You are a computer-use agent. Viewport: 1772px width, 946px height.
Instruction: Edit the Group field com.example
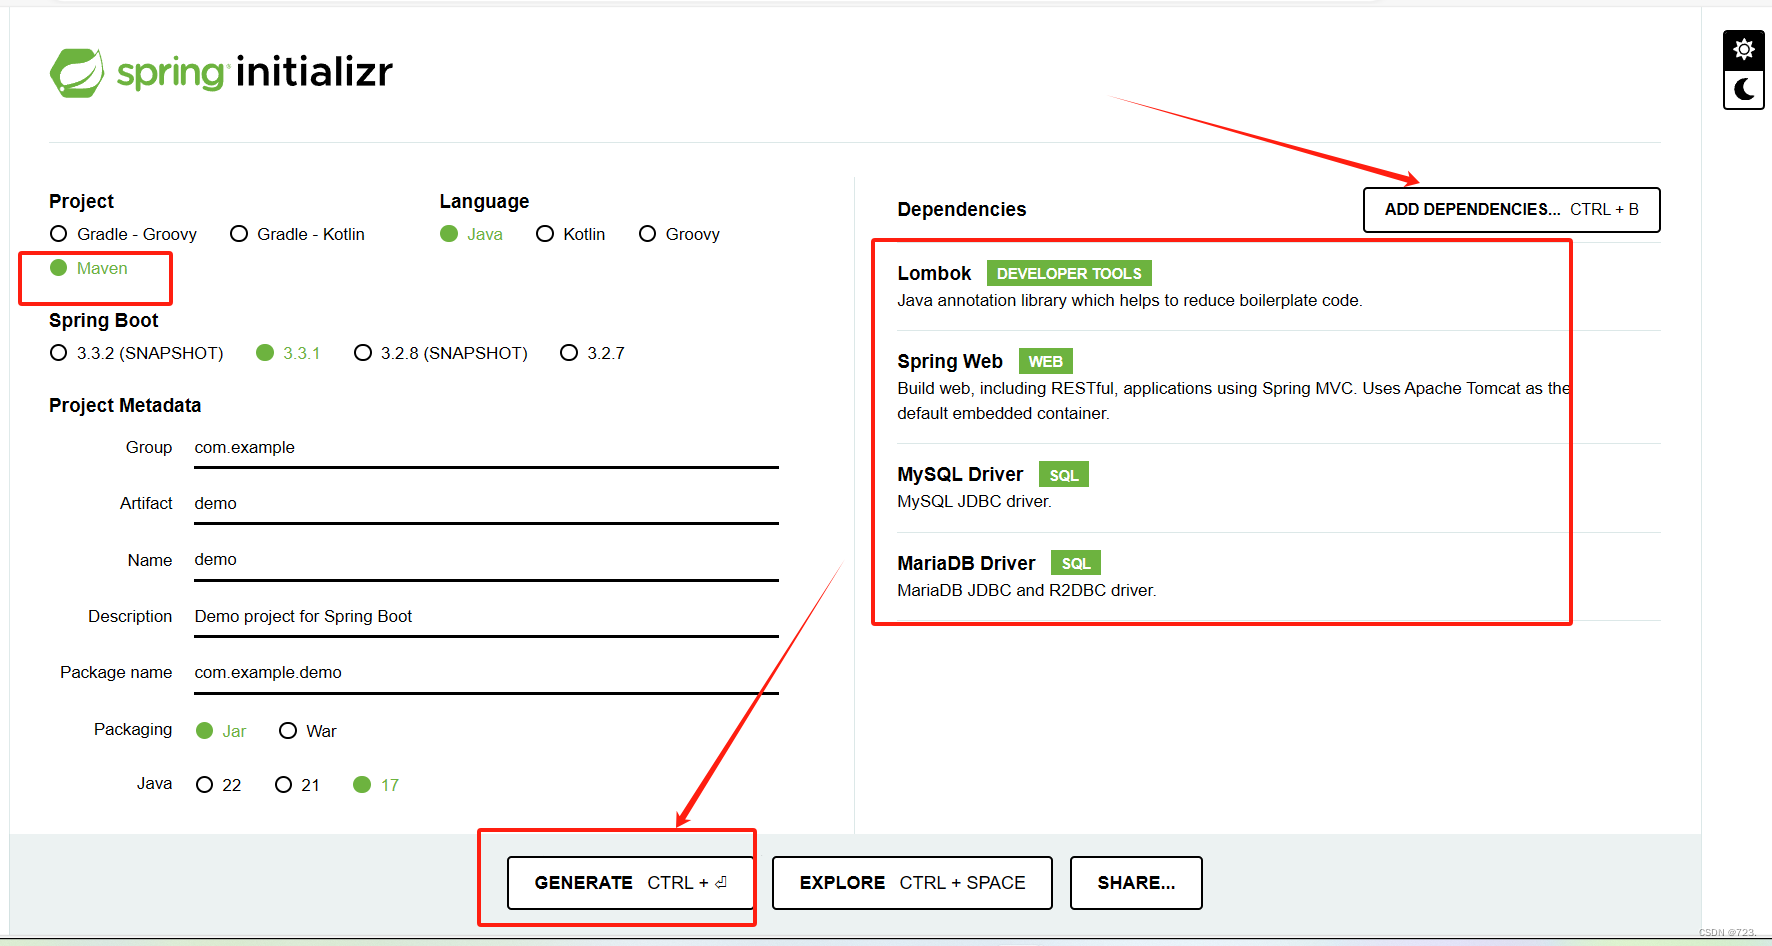pyautogui.click(x=486, y=448)
